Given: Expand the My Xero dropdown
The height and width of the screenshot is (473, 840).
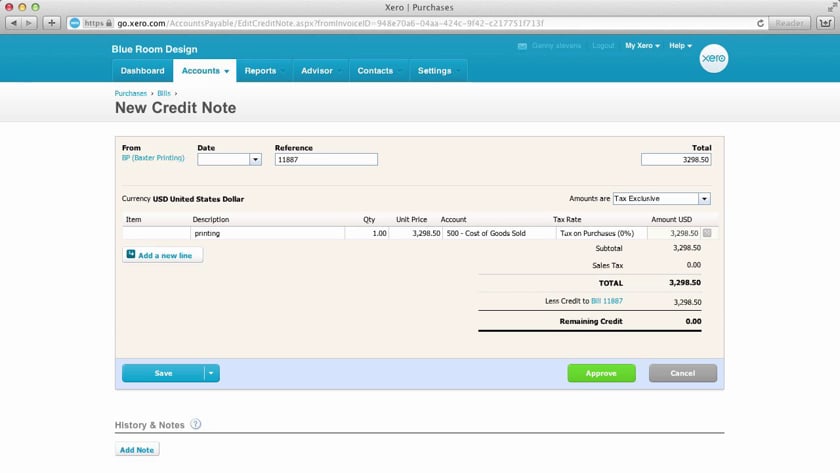Looking at the screenshot, I should 642,46.
